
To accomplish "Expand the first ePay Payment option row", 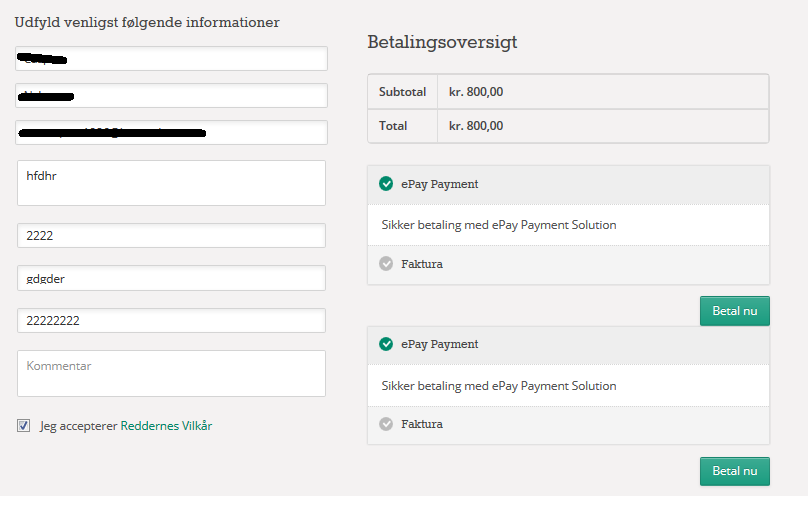I will pos(568,185).
